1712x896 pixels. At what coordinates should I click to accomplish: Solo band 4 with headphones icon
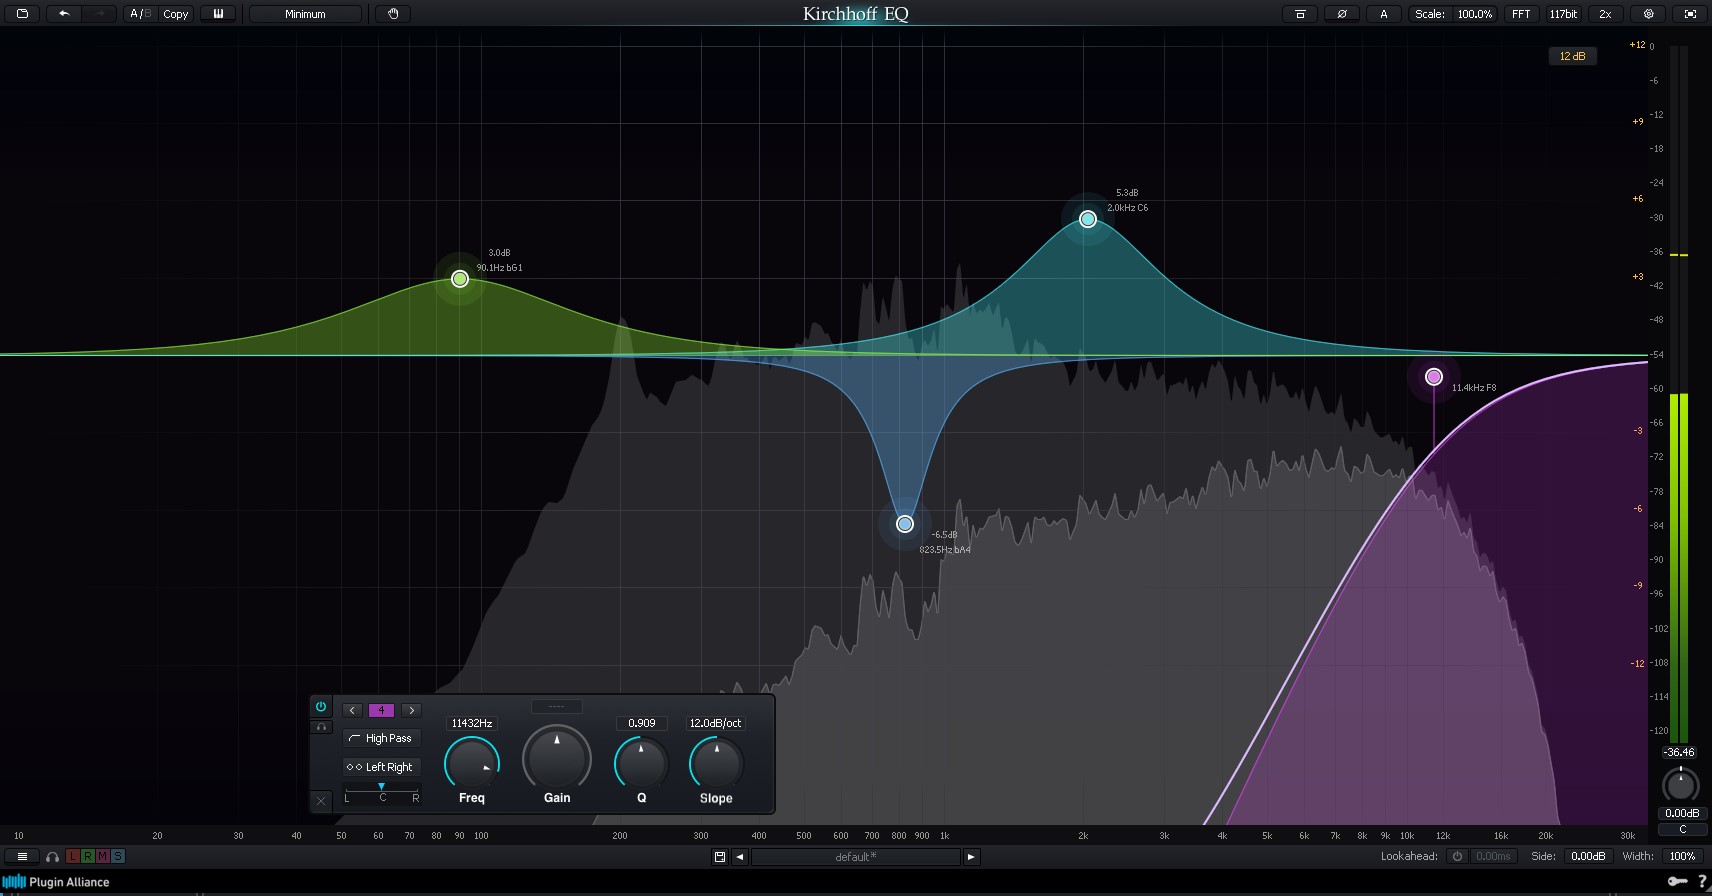(x=321, y=727)
